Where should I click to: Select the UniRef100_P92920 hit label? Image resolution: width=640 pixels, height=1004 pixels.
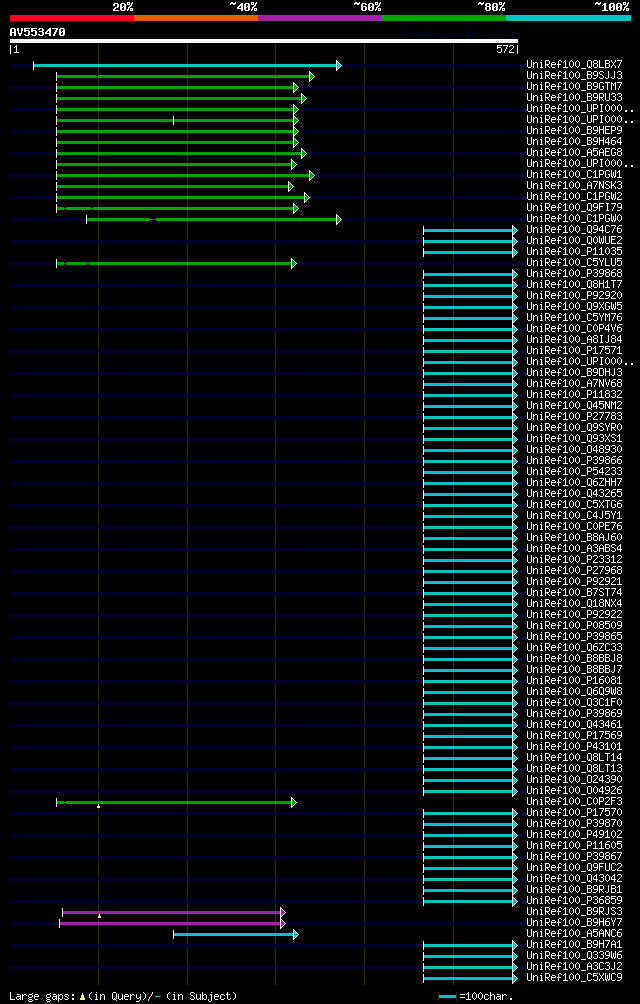click(574, 295)
